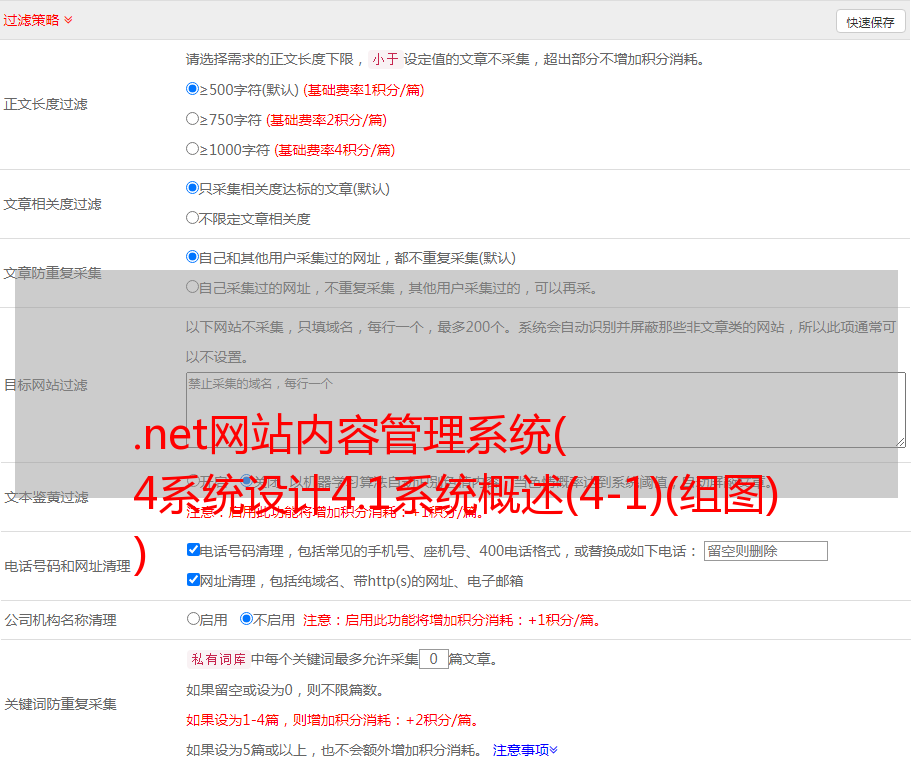Viewport: 912px width, 768px height.
Task: Click the 电话号码和网址清理 row label
Action: pyautogui.click(x=67, y=566)
